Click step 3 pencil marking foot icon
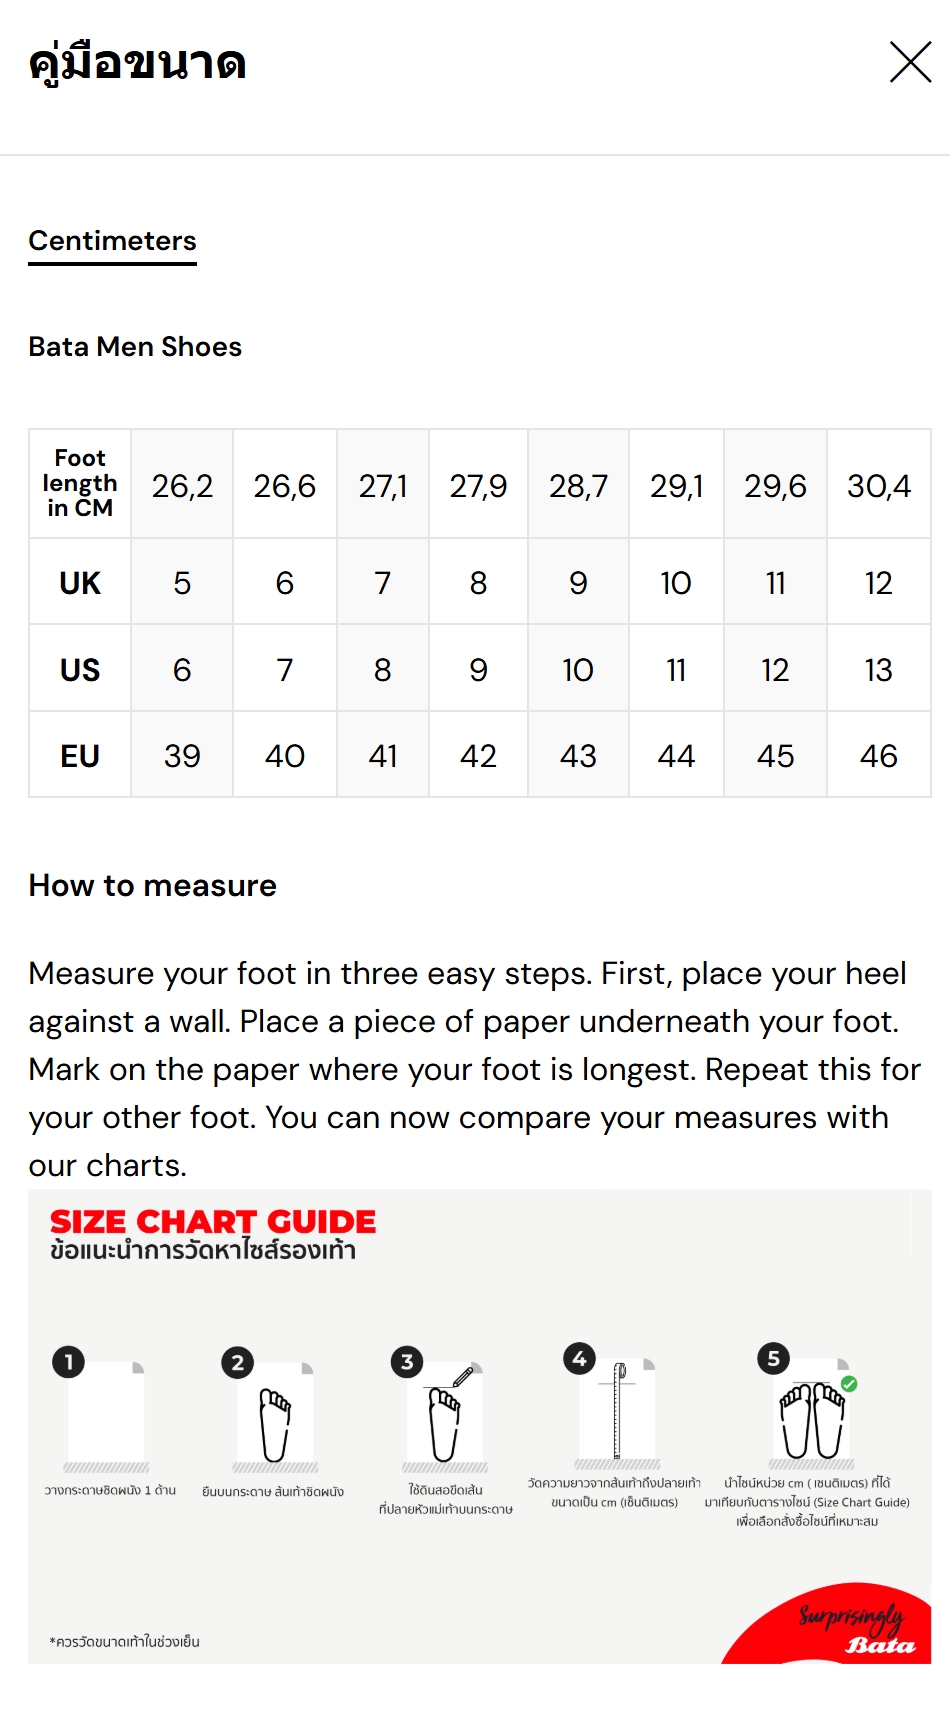 445,1412
